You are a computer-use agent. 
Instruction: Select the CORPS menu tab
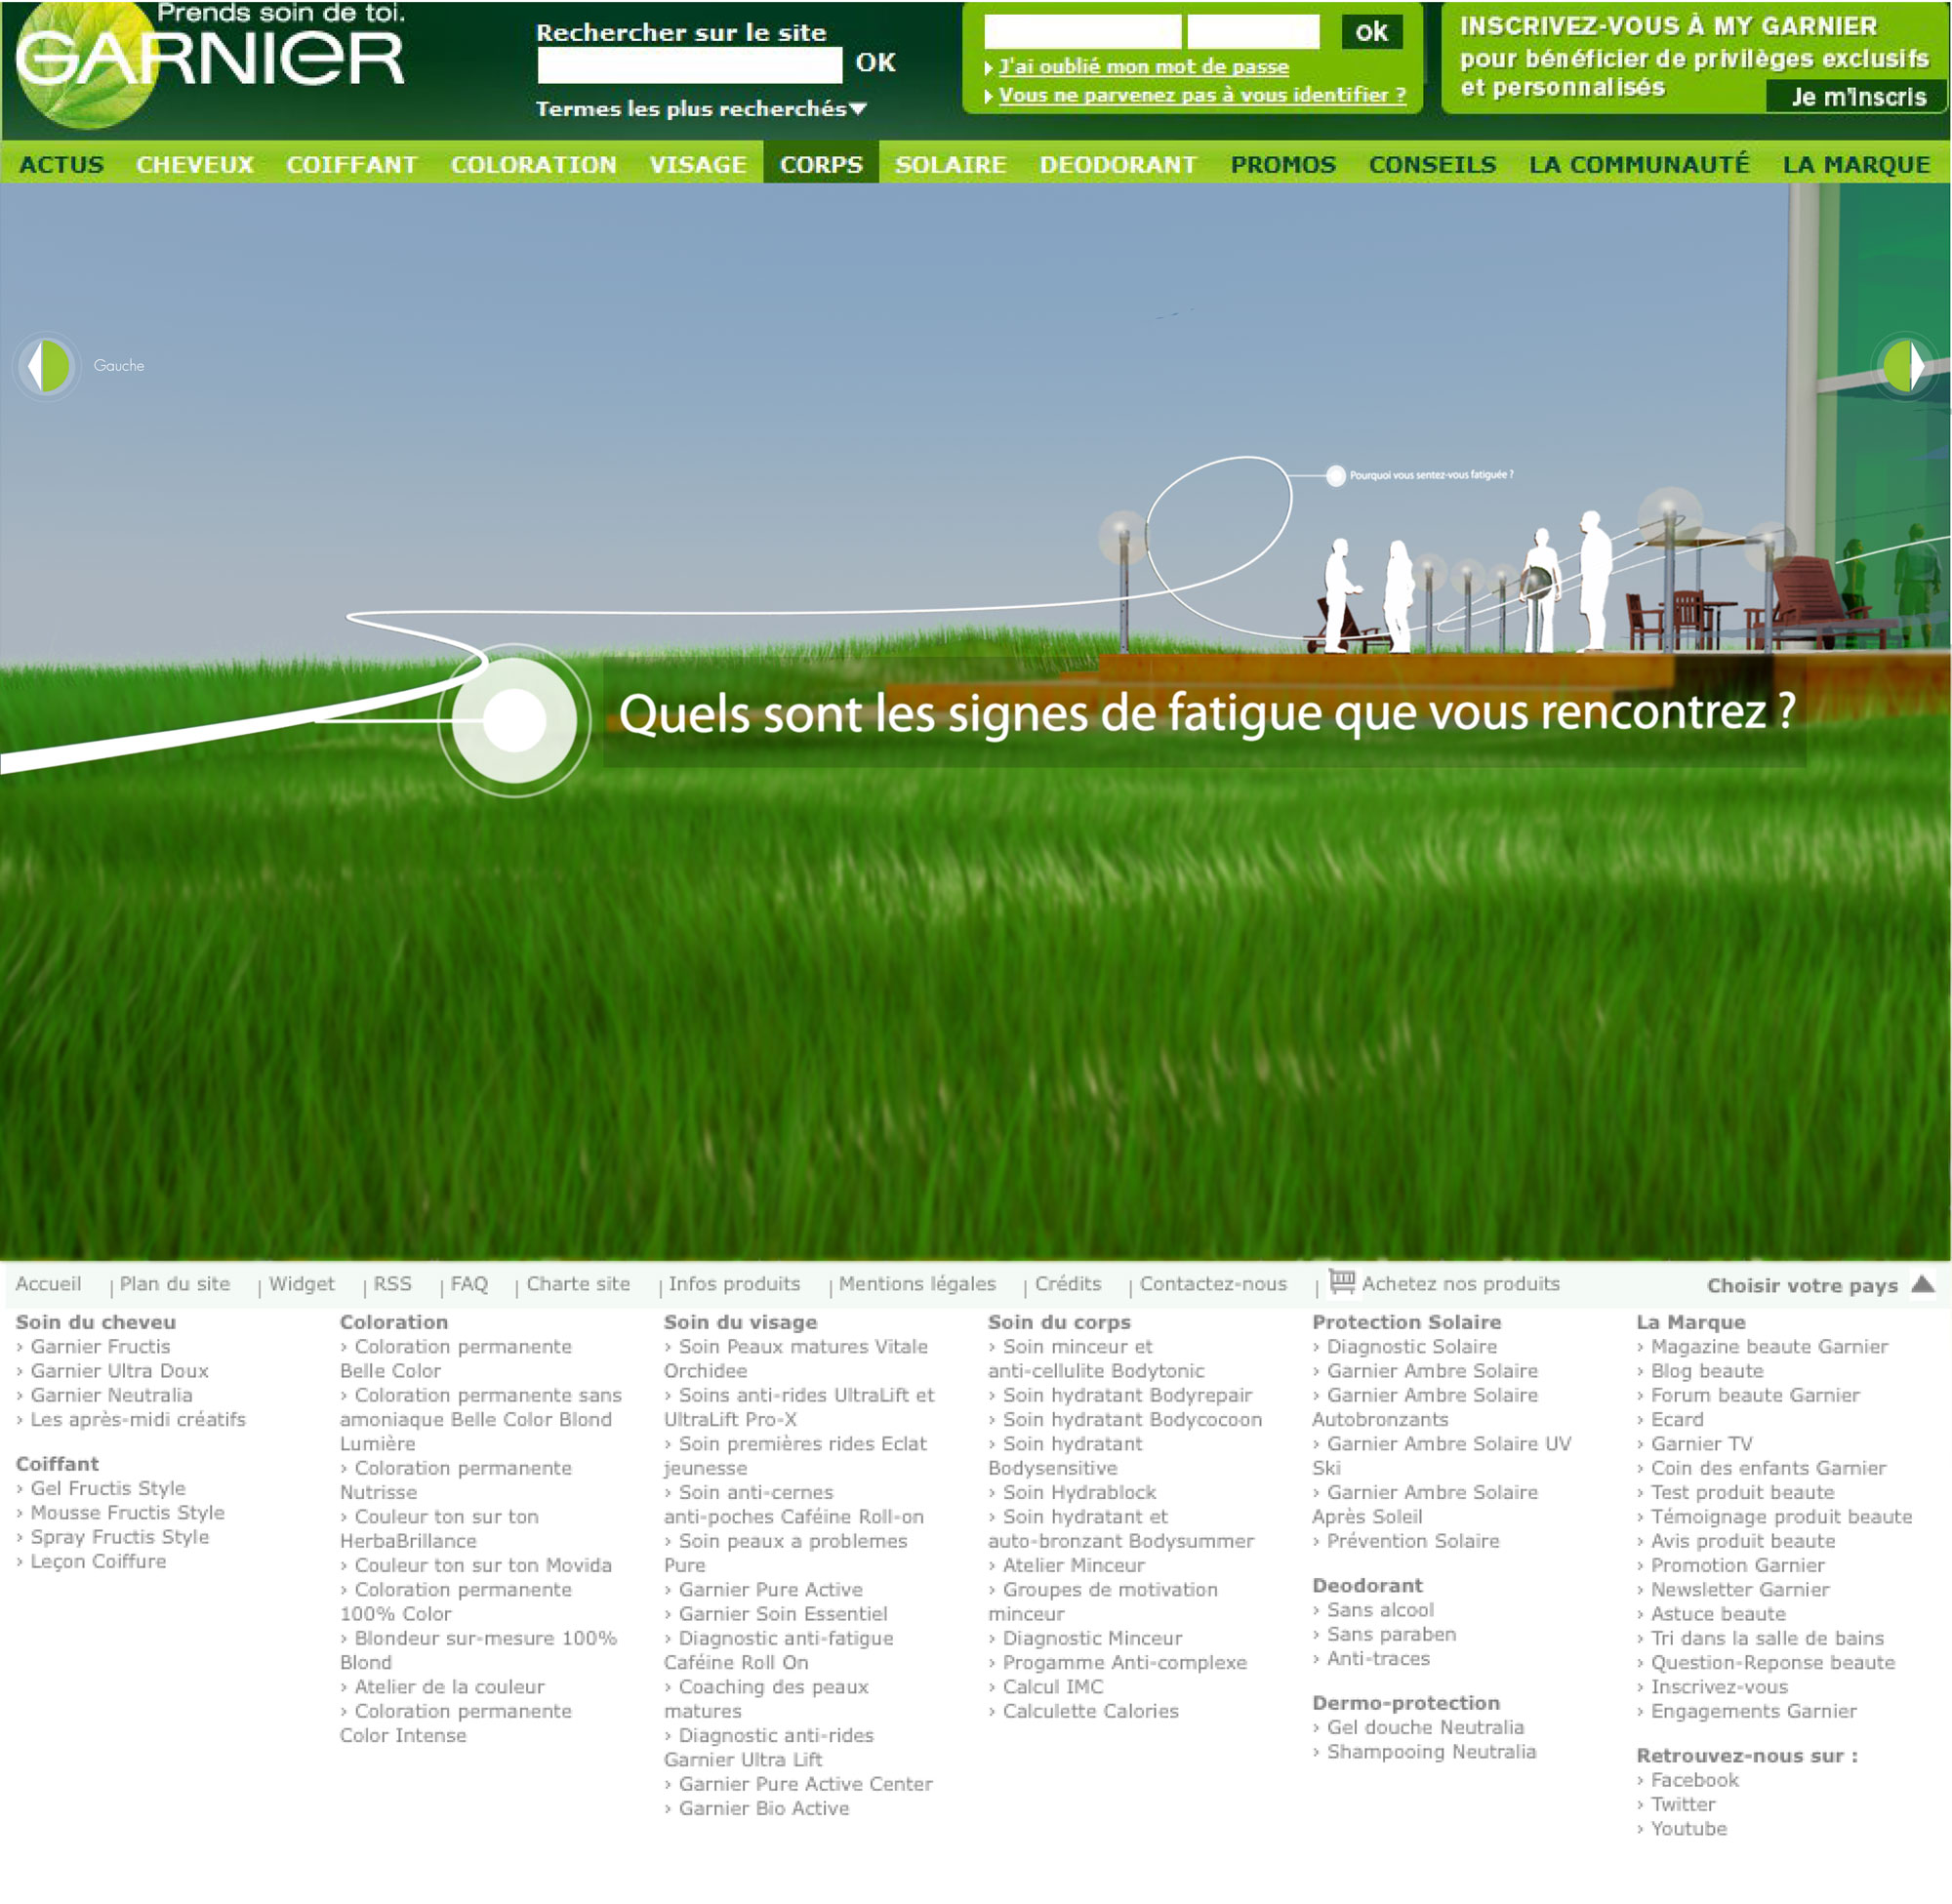pyautogui.click(x=821, y=162)
